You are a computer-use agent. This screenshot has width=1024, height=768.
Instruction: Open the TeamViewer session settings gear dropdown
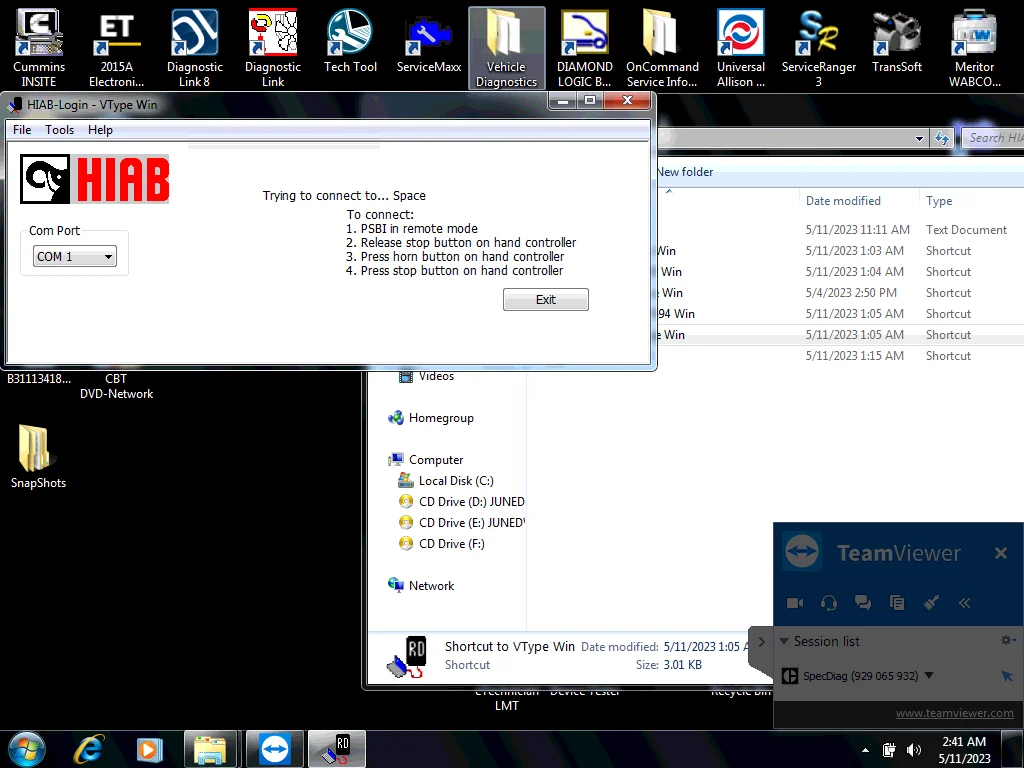(1007, 641)
